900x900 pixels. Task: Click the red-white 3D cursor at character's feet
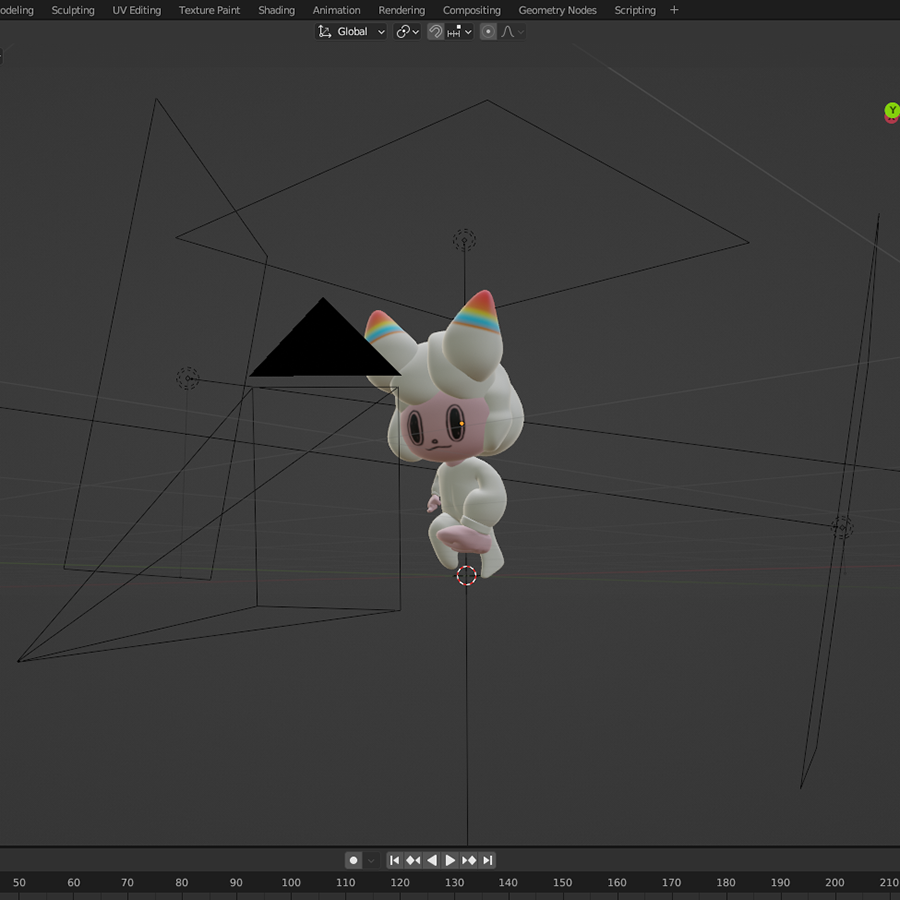pyautogui.click(x=467, y=575)
